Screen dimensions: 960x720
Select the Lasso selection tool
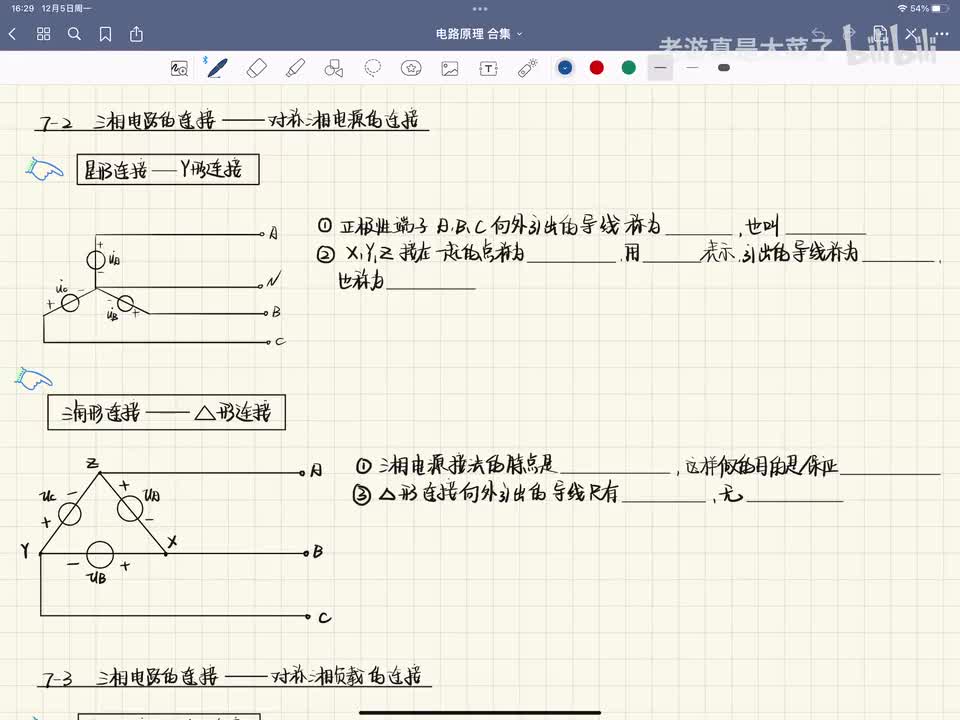click(372, 68)
